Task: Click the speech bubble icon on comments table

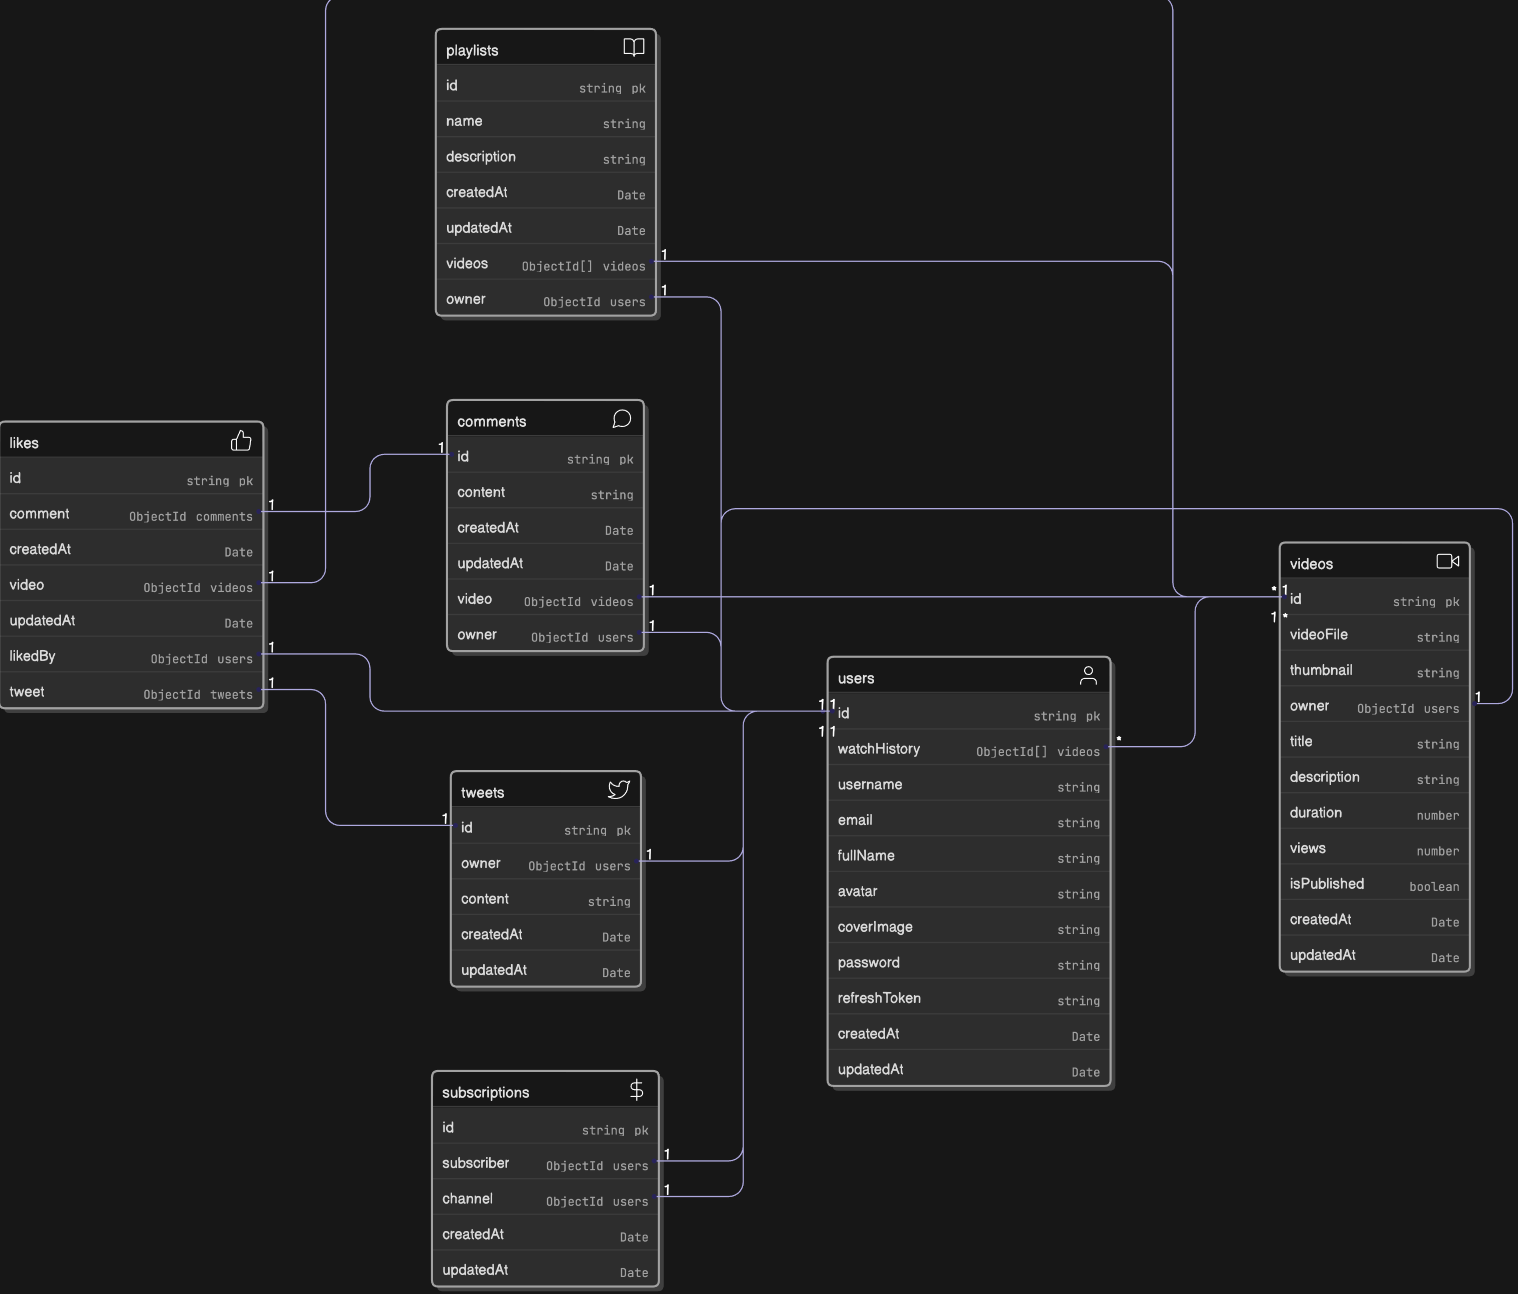Action: click(x=622, y=419)
